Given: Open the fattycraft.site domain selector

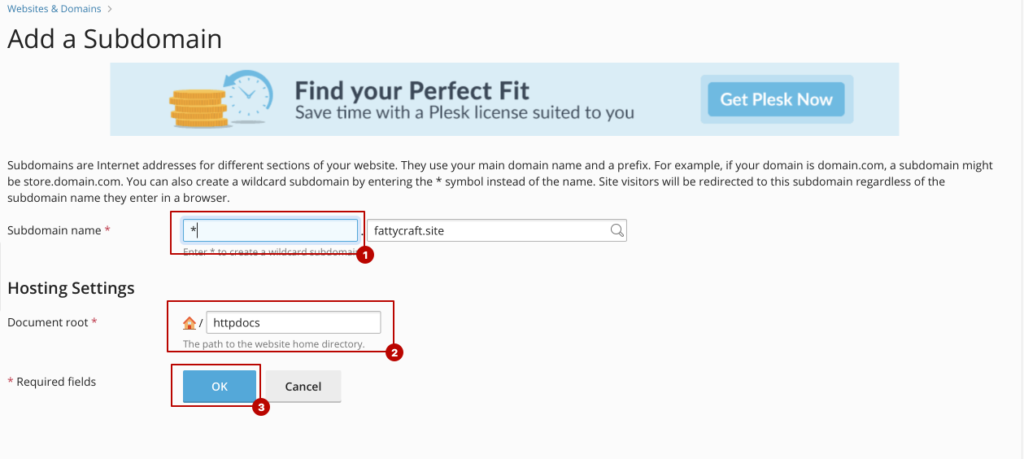Looking at the screenshot, I should point(497,230).
